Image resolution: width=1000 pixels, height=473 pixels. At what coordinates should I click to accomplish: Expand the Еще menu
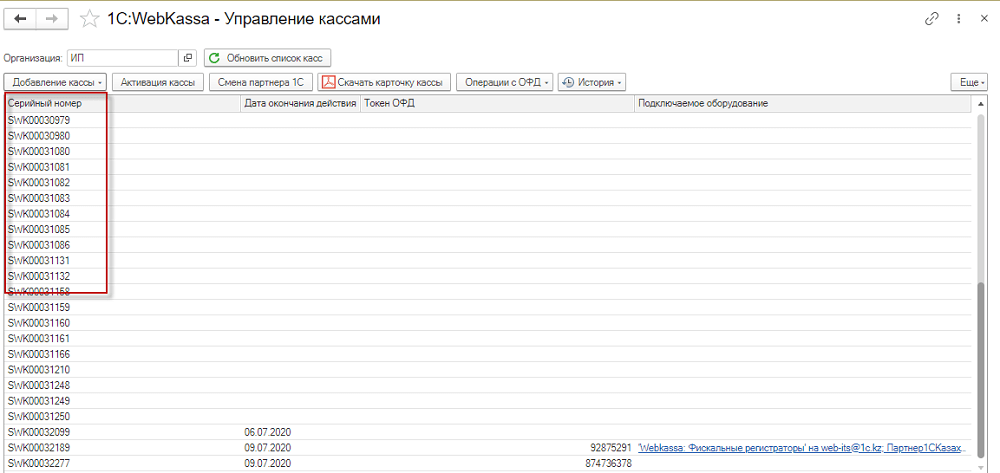(968, 82)
